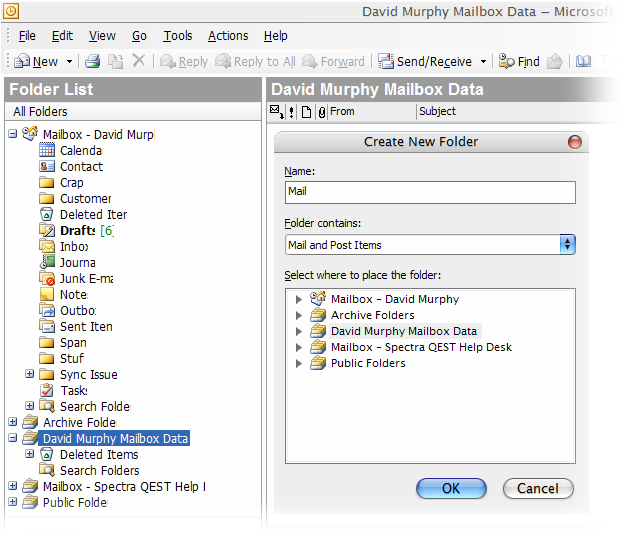The height and width of the screenshot is (546, 635).
Task: Click the Calendar folder icon
Action: [46, 150]
